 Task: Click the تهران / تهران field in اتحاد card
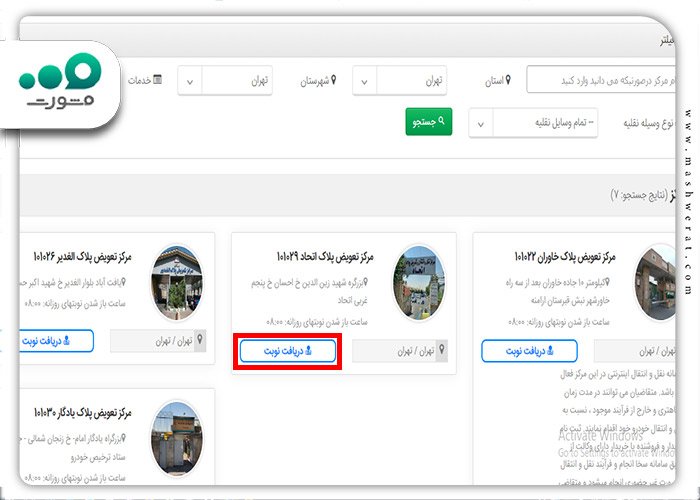(x=400, y=351)
